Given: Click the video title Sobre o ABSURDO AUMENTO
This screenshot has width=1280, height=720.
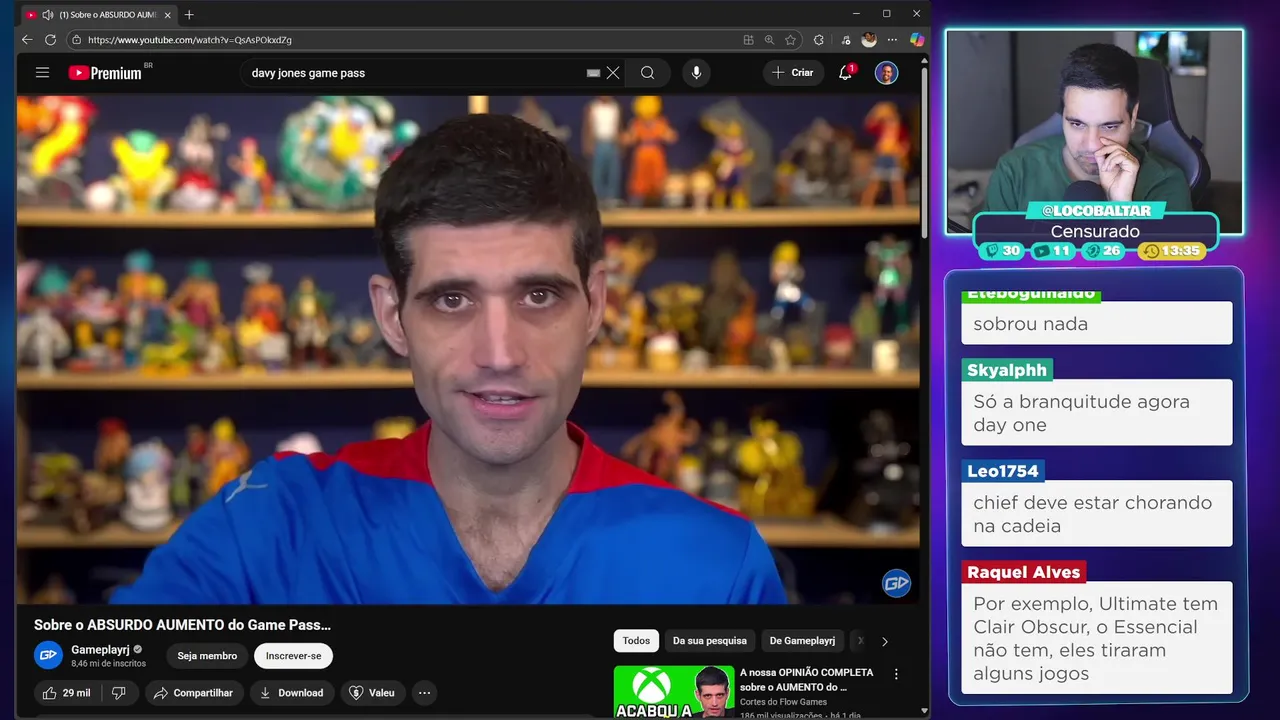Looking at the screenshot, I should [x=182, y=625].
